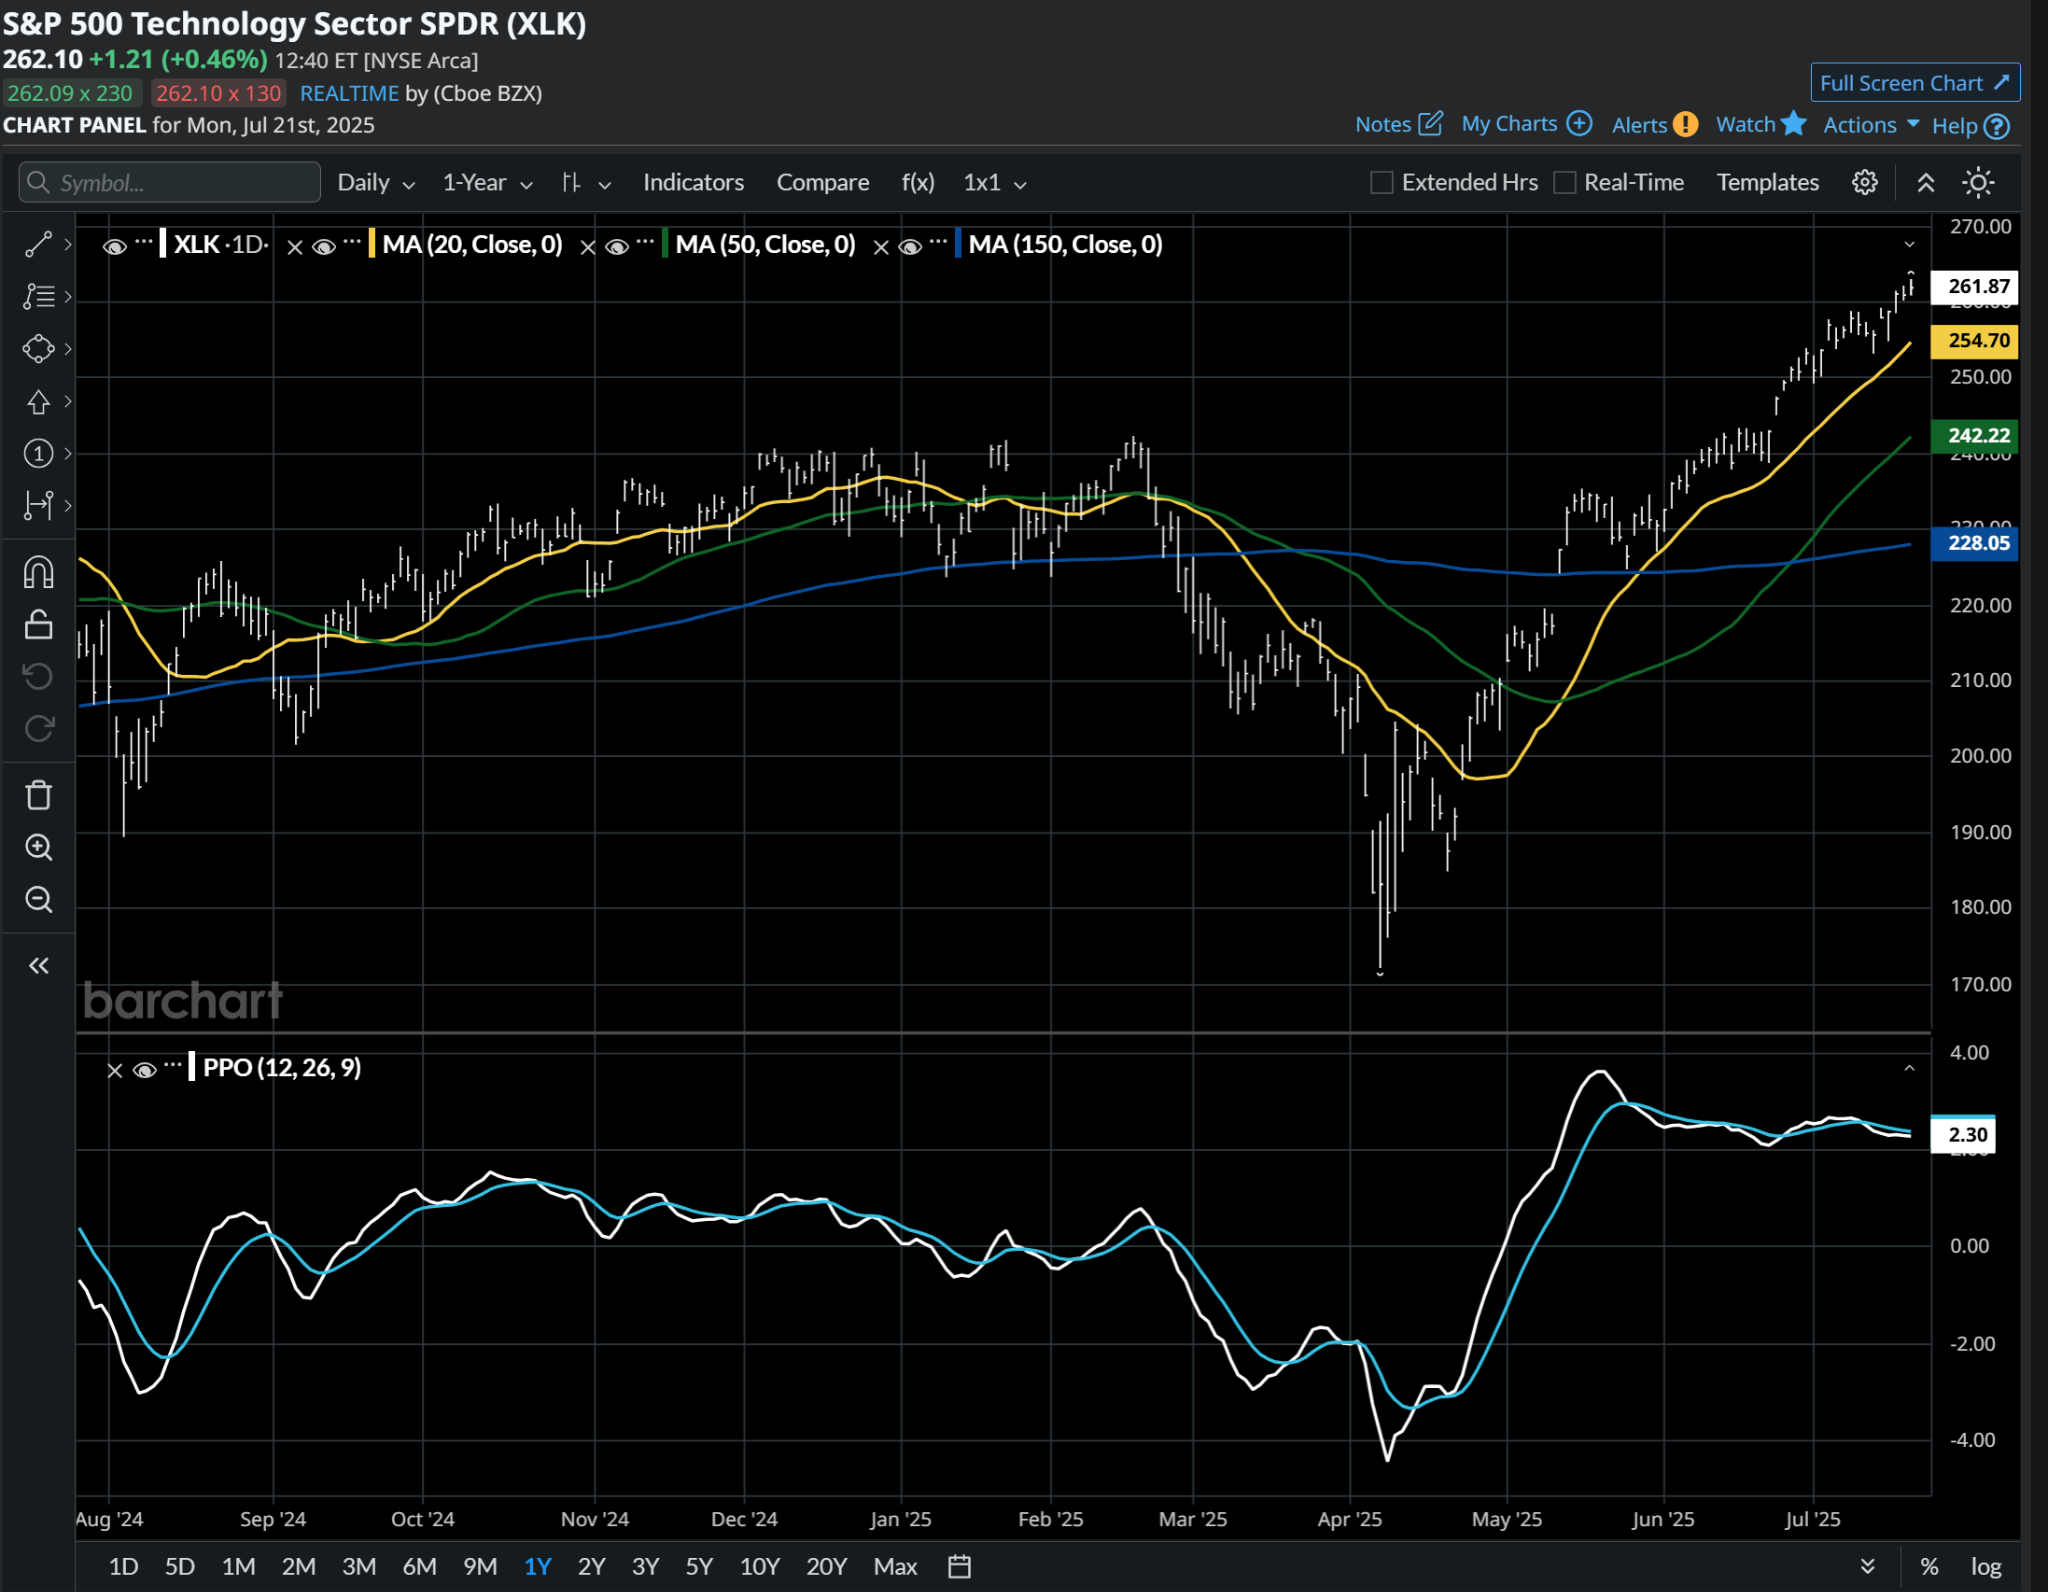
Task: Open chart settings gear
Action: click(1864, 183)
